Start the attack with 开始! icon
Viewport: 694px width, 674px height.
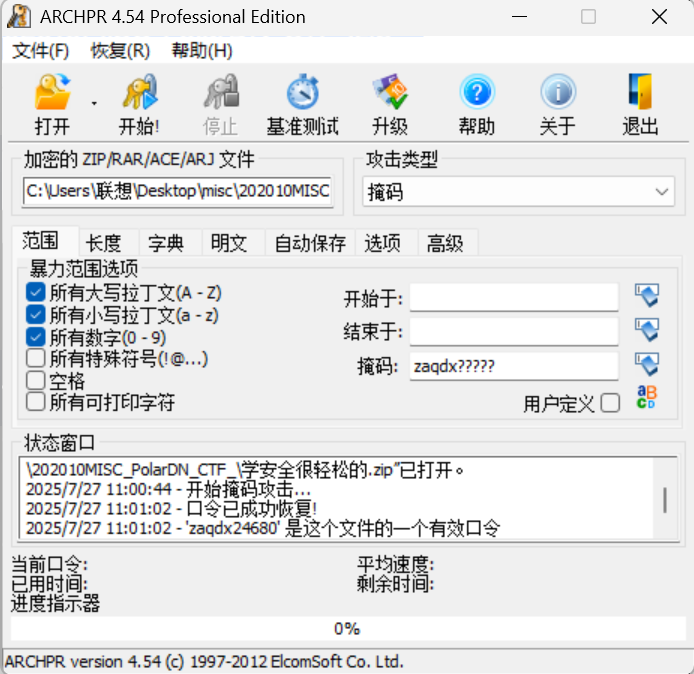(x=140, y=92)
